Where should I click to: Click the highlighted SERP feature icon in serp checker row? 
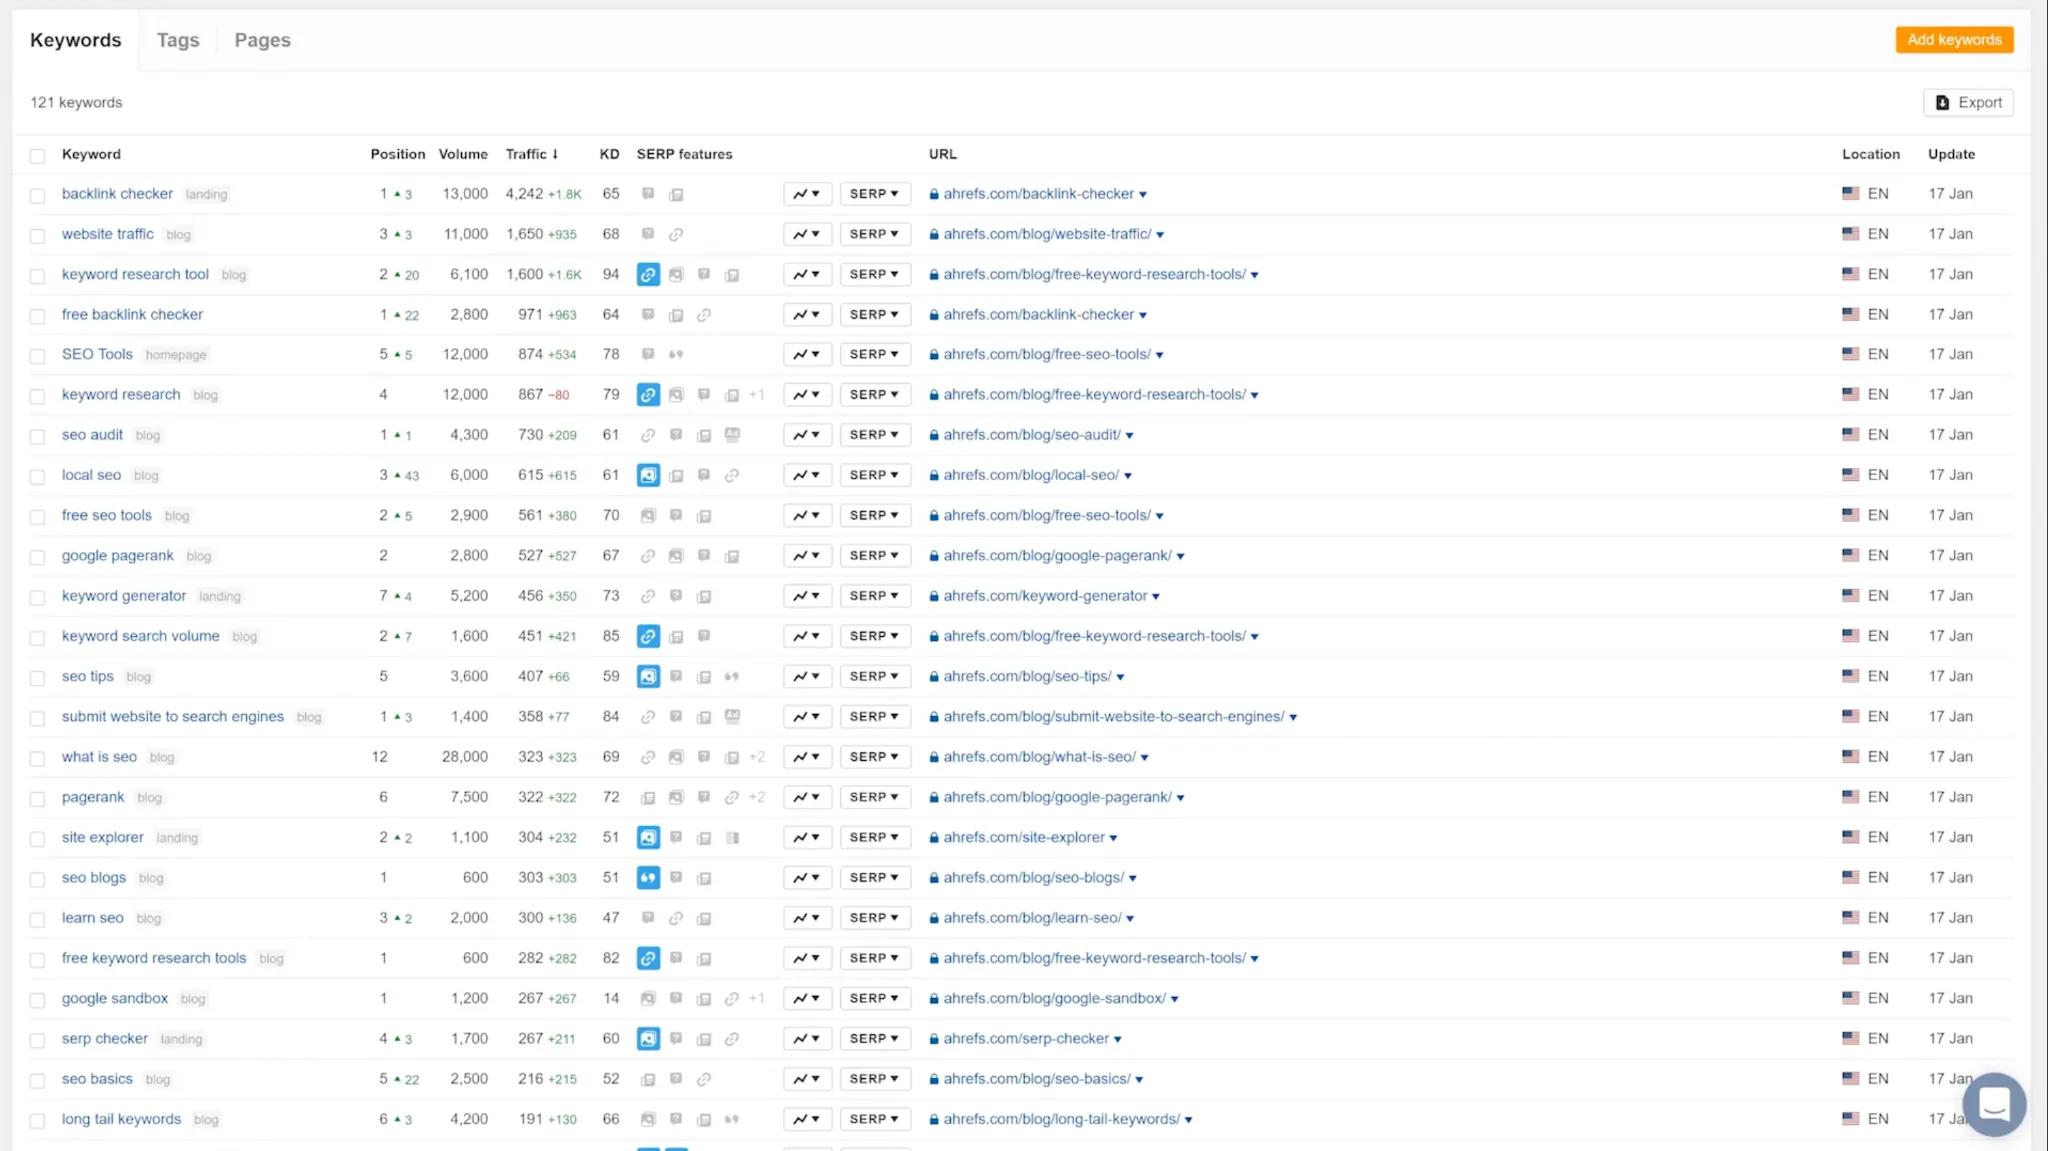(x=648, y=1039)
